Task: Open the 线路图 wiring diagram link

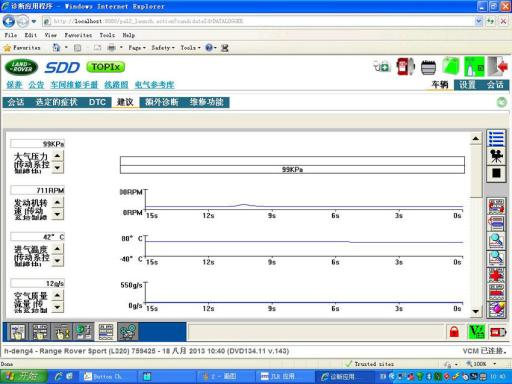Action: [x=116, y=85]
